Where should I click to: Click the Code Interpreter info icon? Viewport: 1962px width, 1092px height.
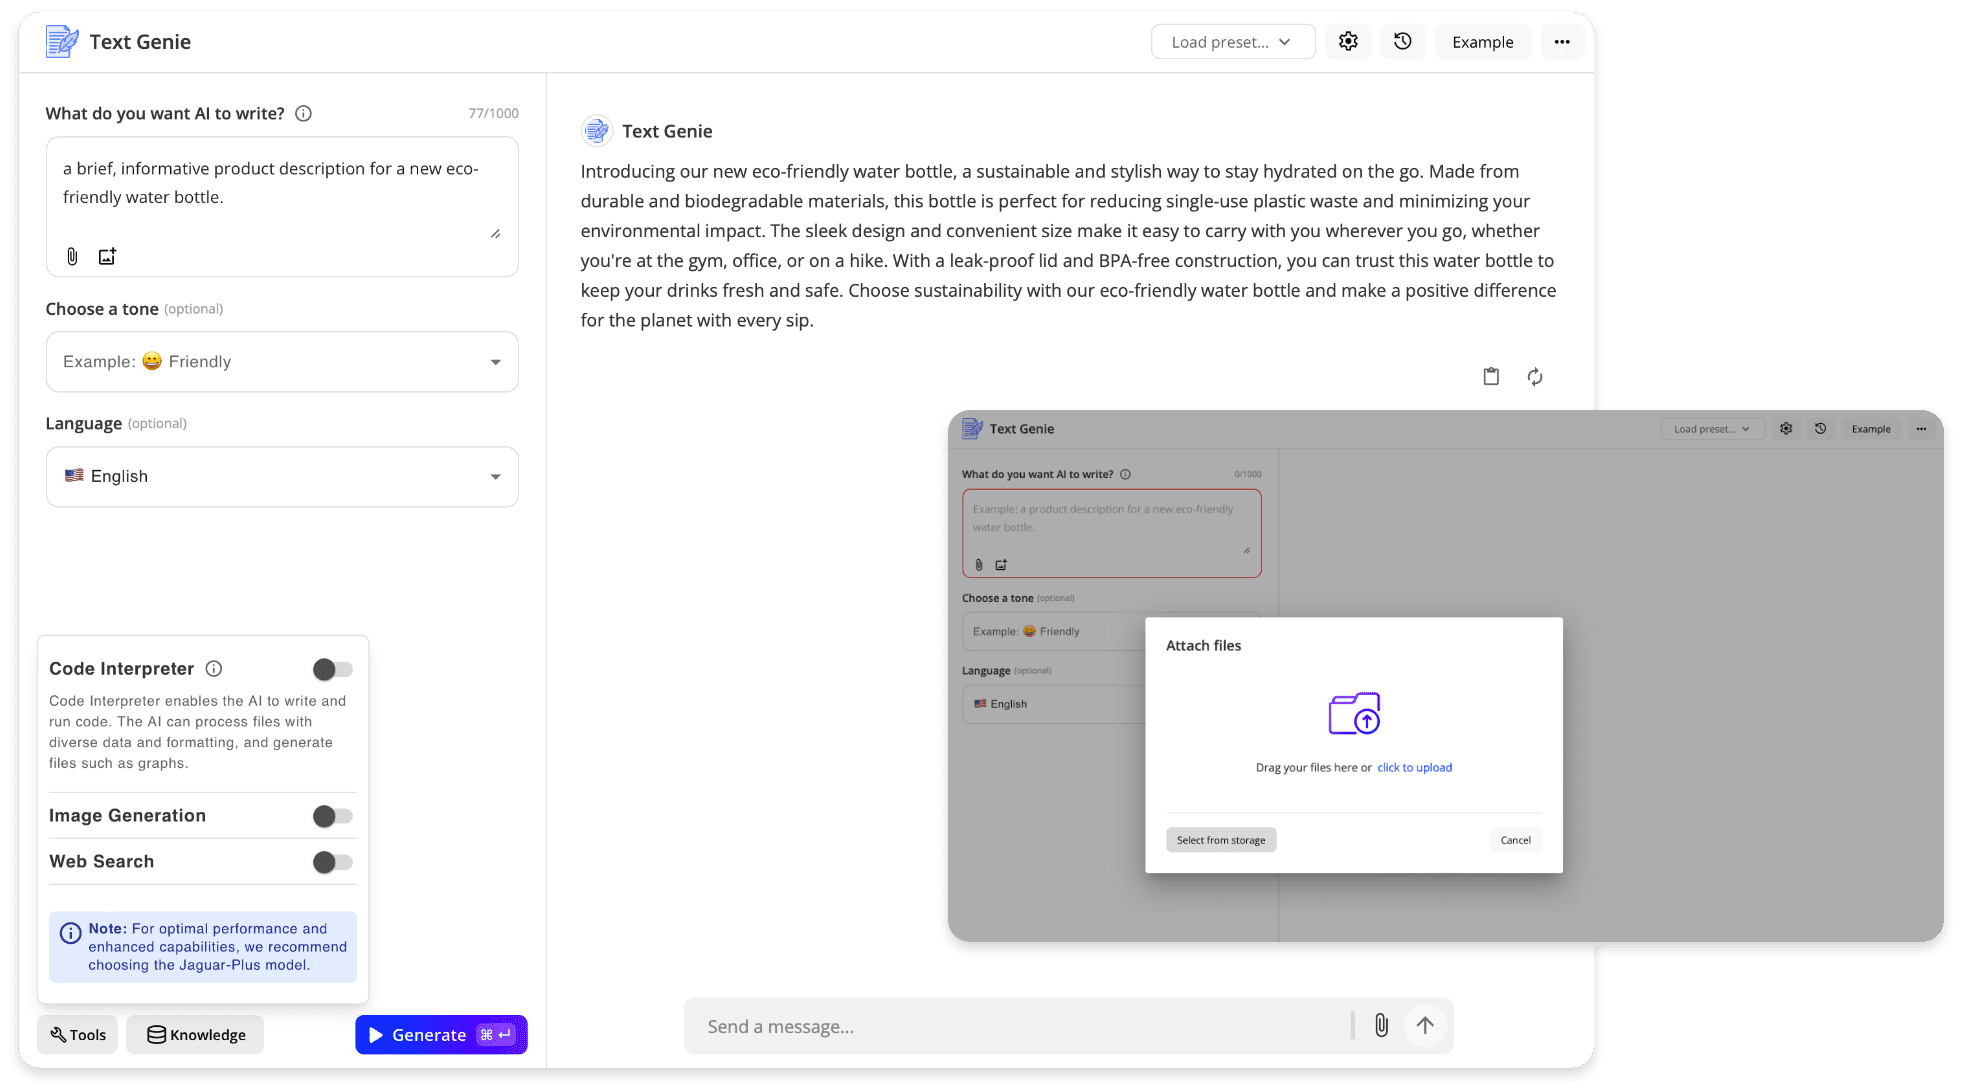click(214, 669)
